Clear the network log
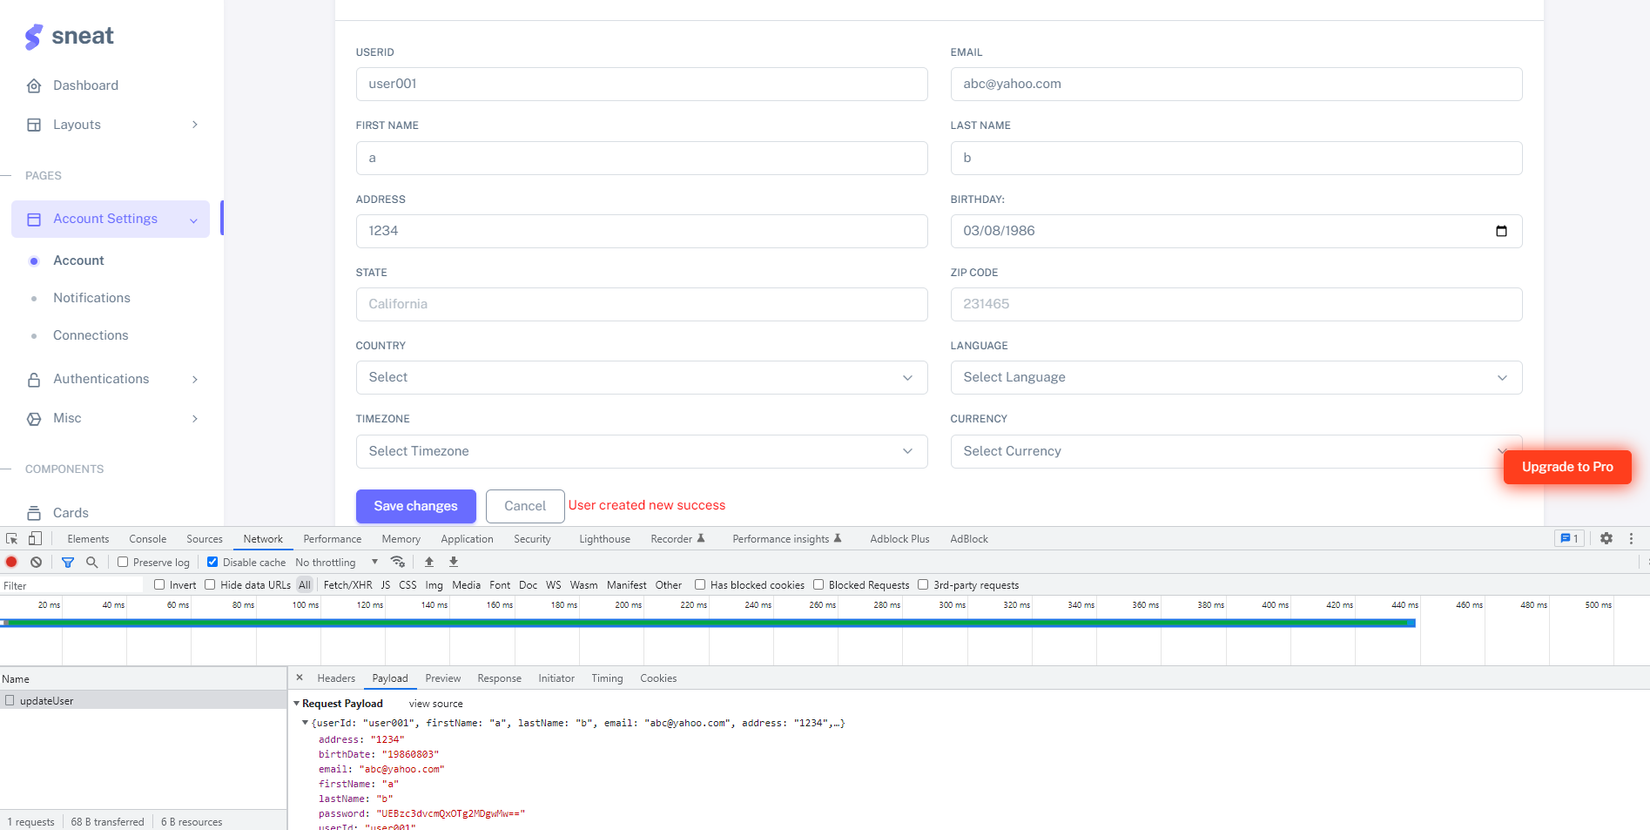This screenshot has width=1650, height=830. coord(36,562)
